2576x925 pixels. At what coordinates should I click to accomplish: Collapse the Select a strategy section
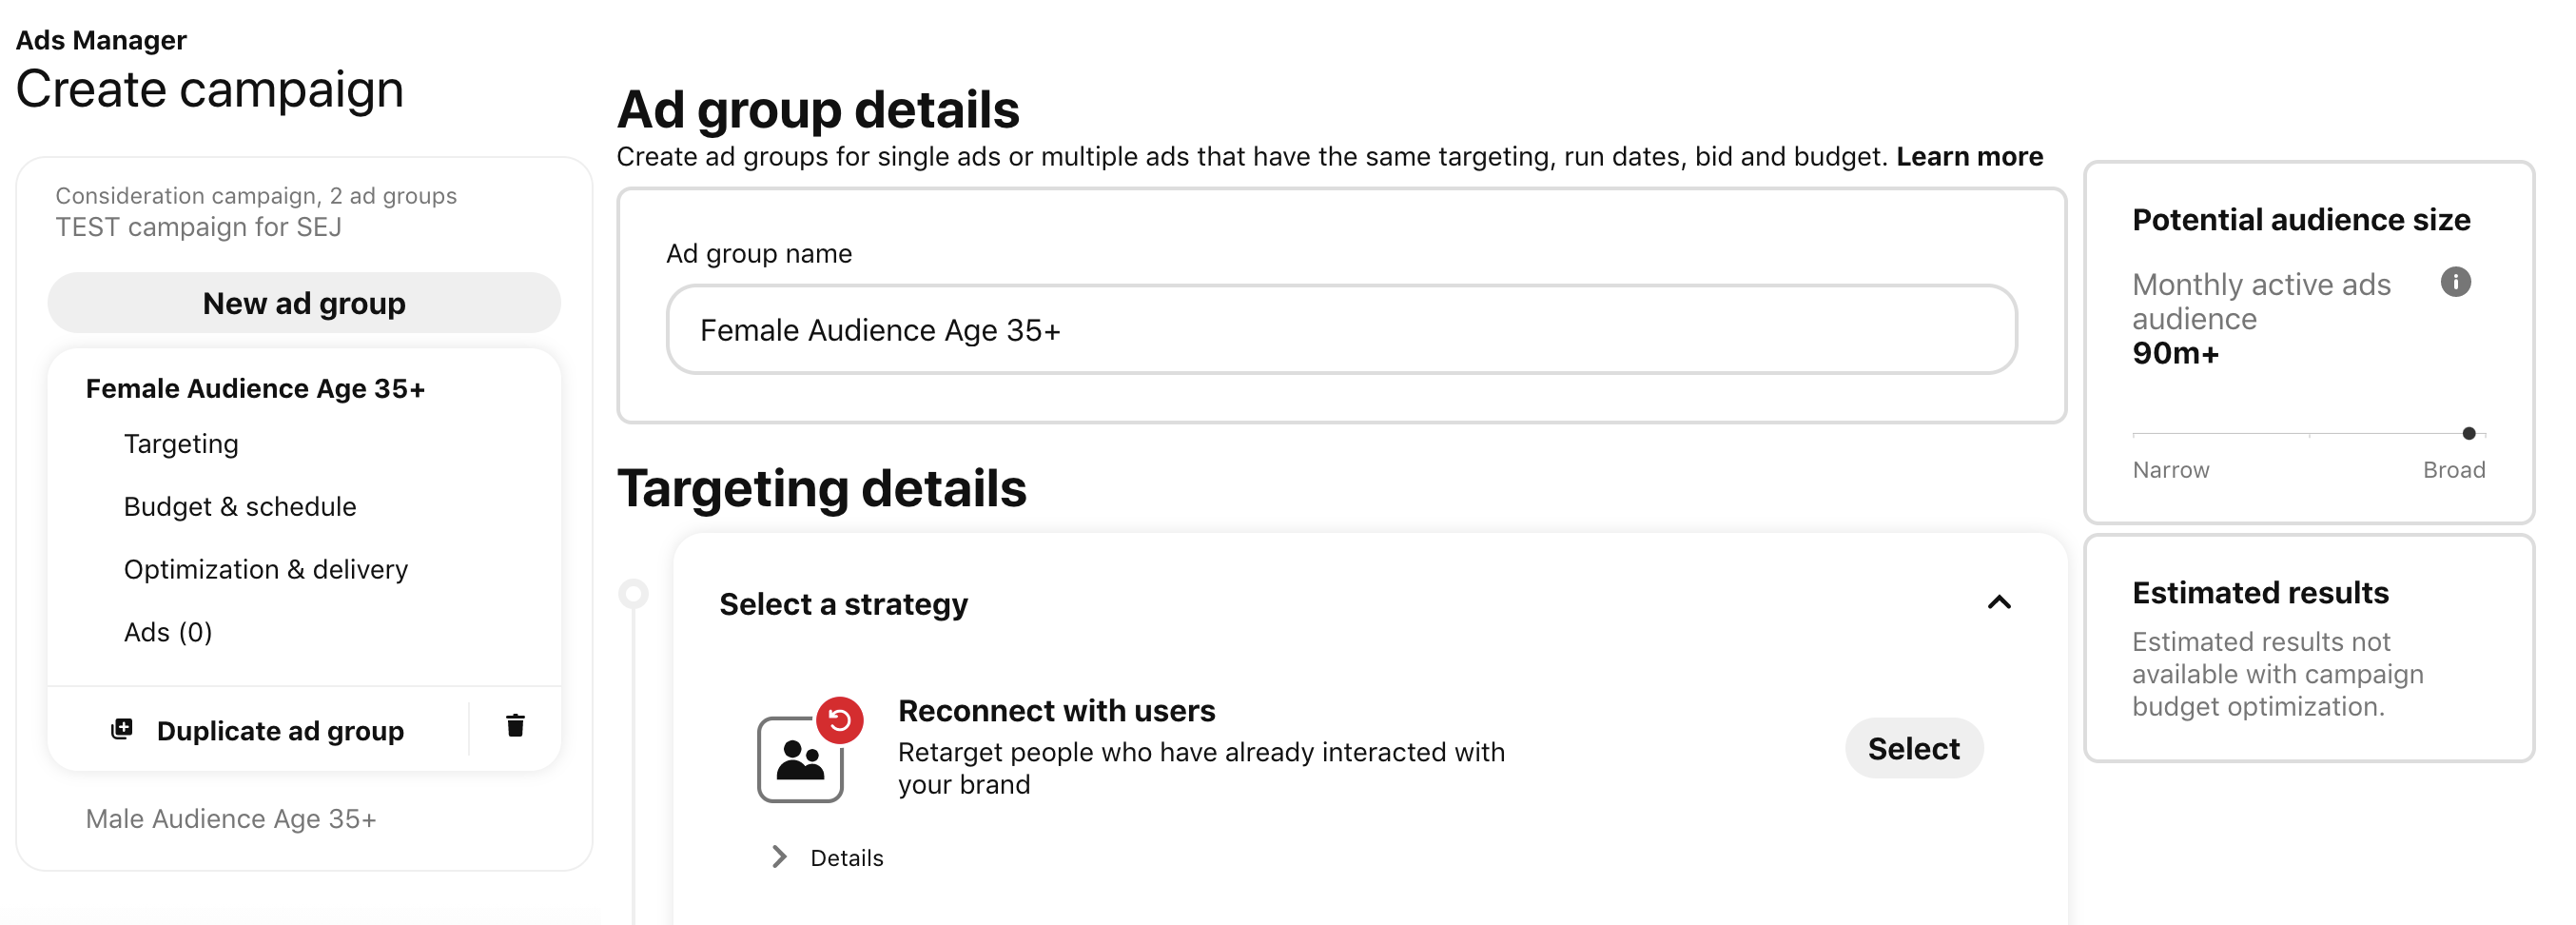(2000, 603)
